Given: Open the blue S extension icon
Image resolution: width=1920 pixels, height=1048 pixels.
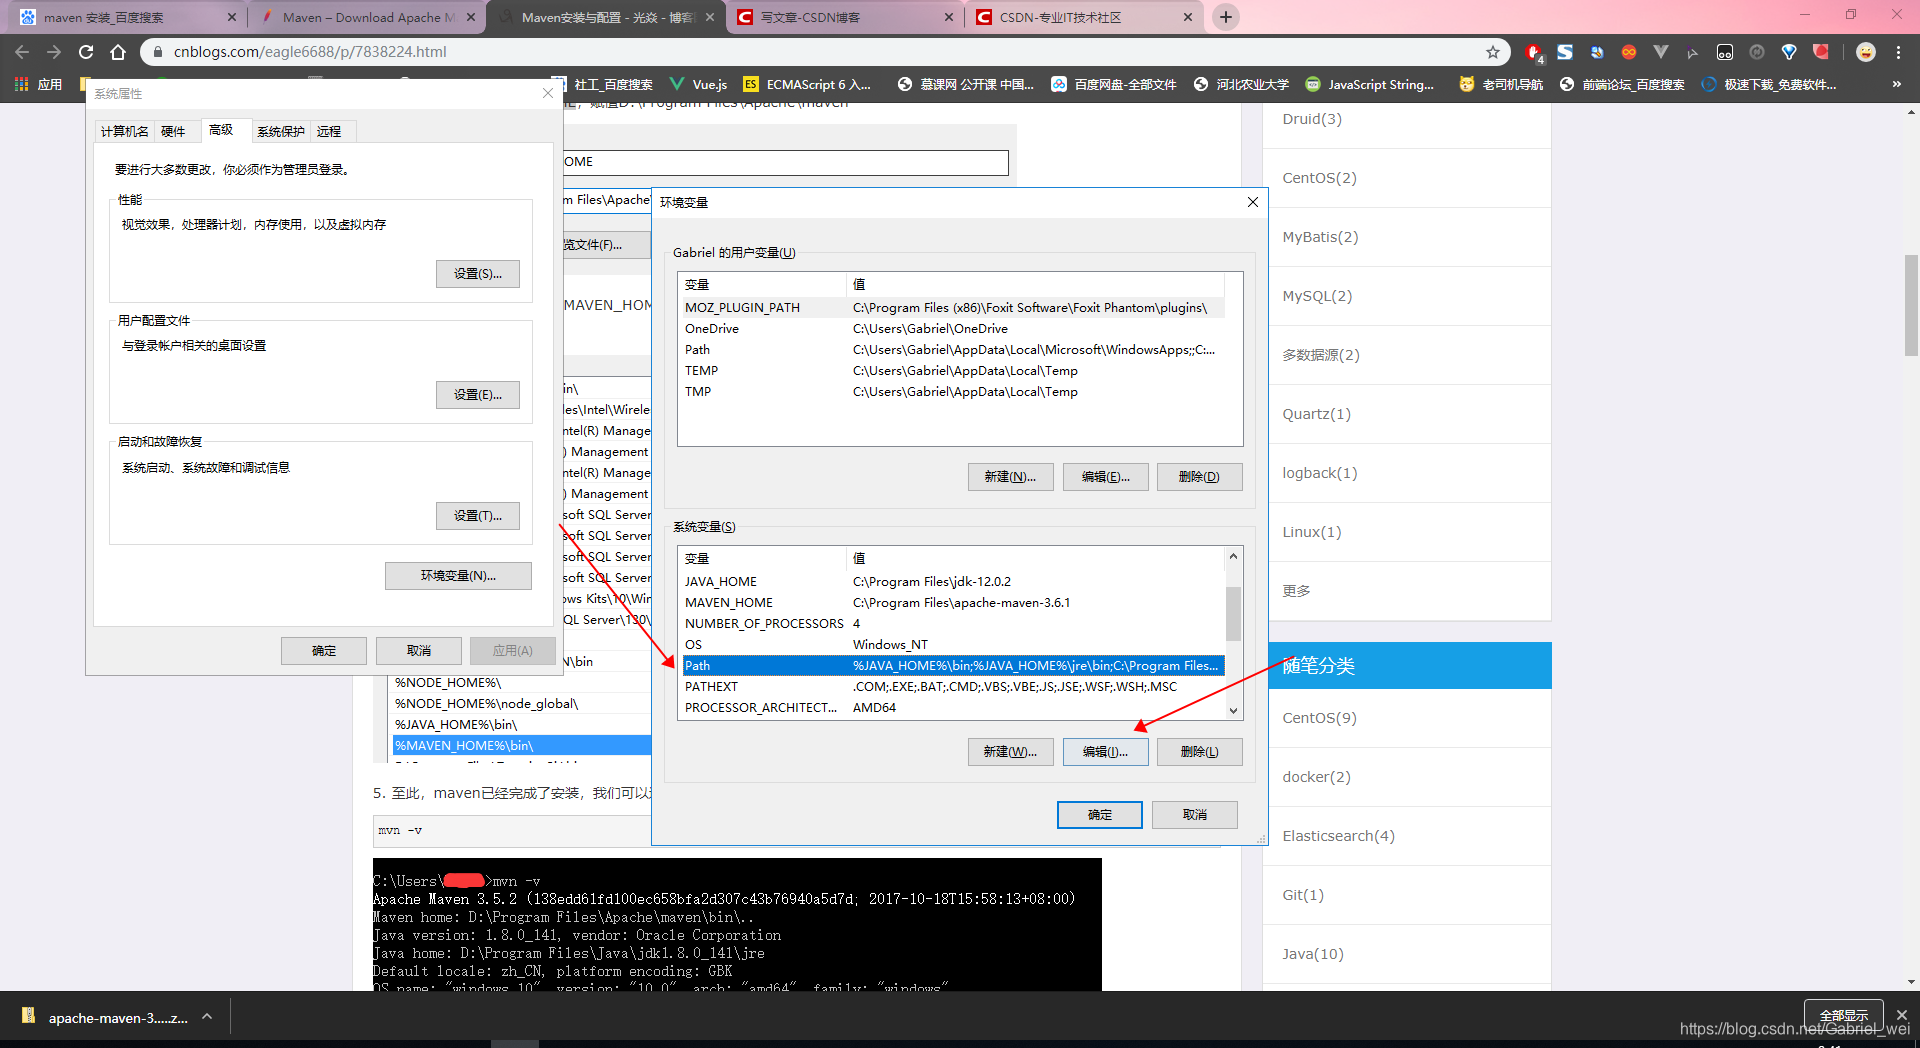Looking at the screenshot, I should click(x=1565, y=52).
